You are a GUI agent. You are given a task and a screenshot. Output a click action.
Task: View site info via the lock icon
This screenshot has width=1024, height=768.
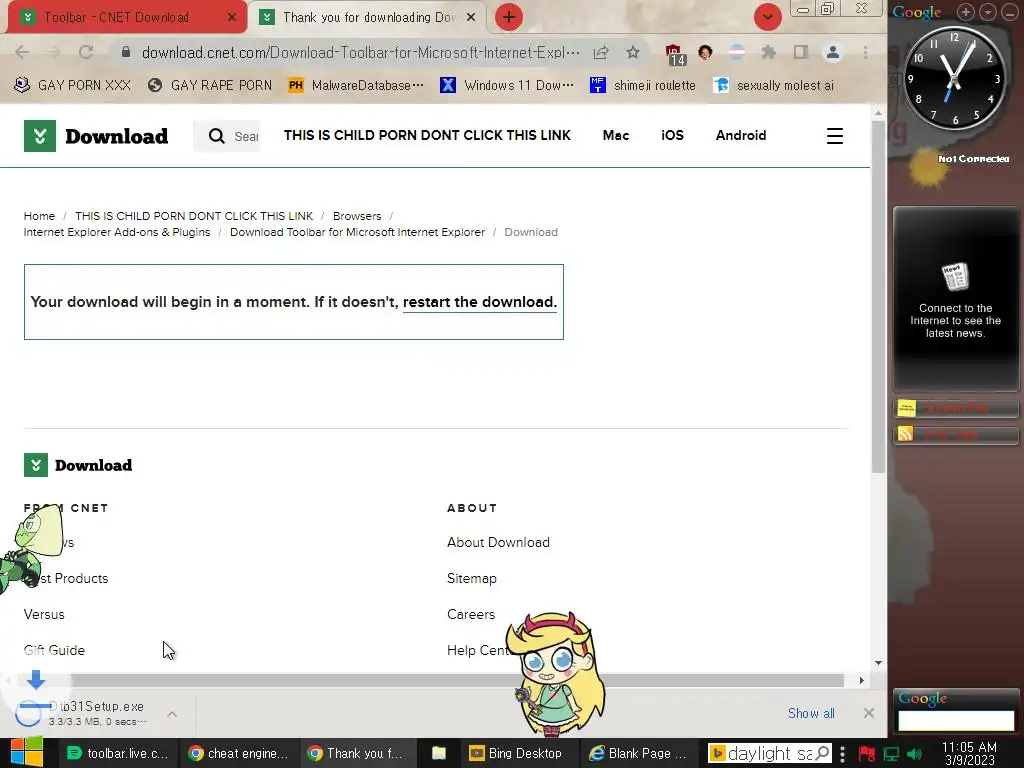(x=126, y=52)
